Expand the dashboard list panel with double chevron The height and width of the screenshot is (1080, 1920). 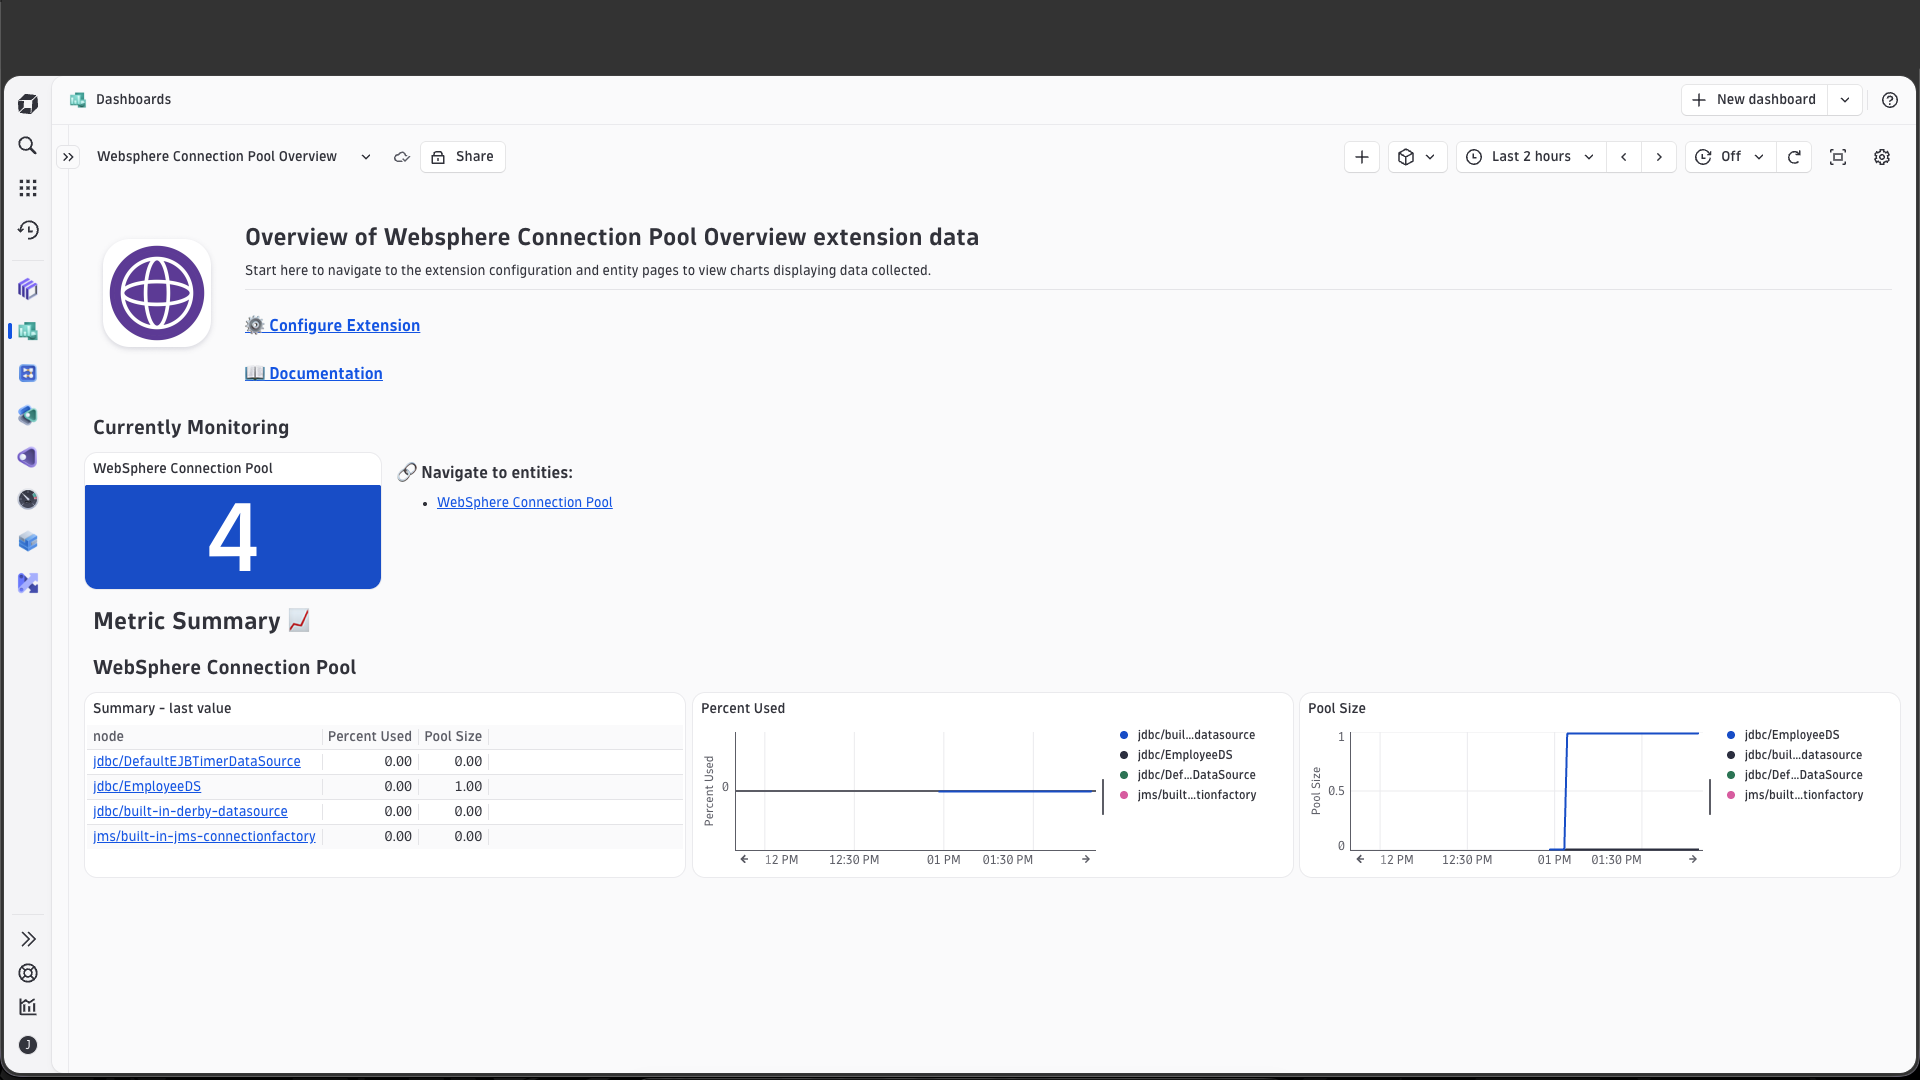coord(68,157)
